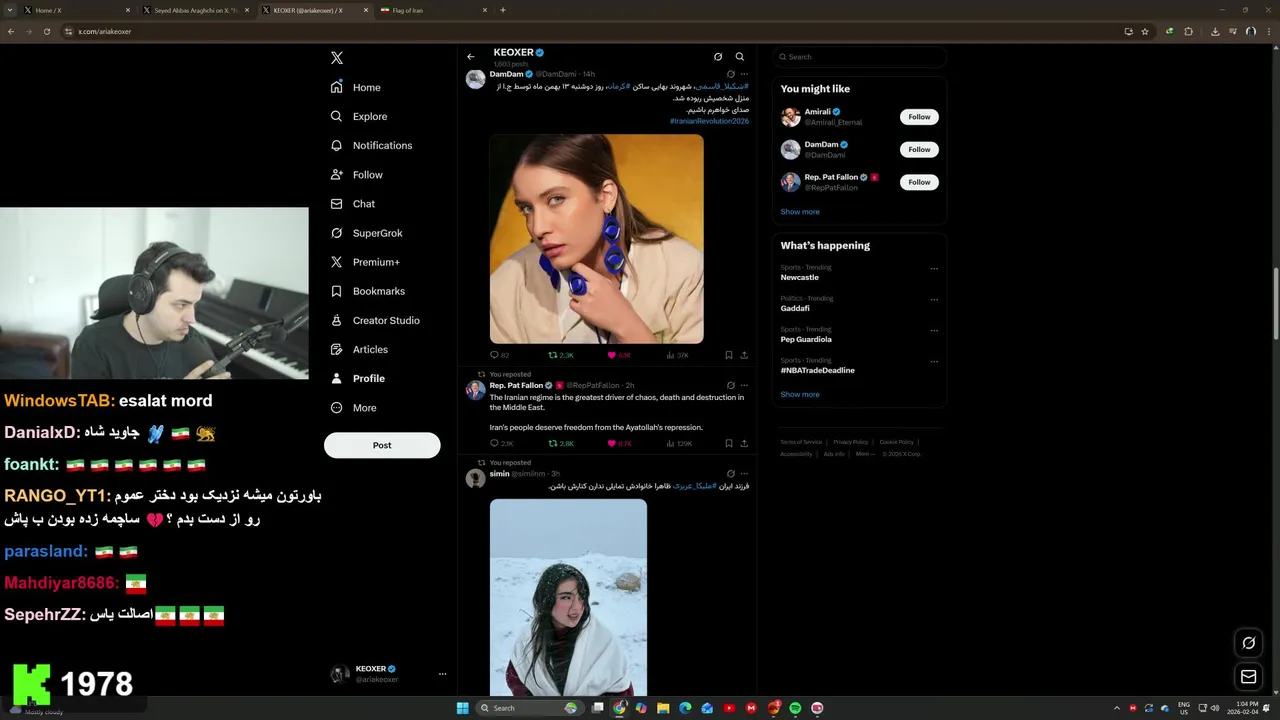Open Windows Start menu
The width and height of the screenshot is (1280, 720).
coord(462,708)
